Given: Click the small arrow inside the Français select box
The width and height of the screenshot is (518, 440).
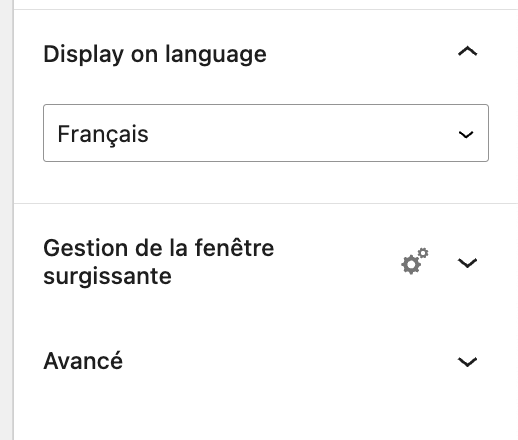Looking at the screenshot, I should pyautogui.click(x=466, y=134).
